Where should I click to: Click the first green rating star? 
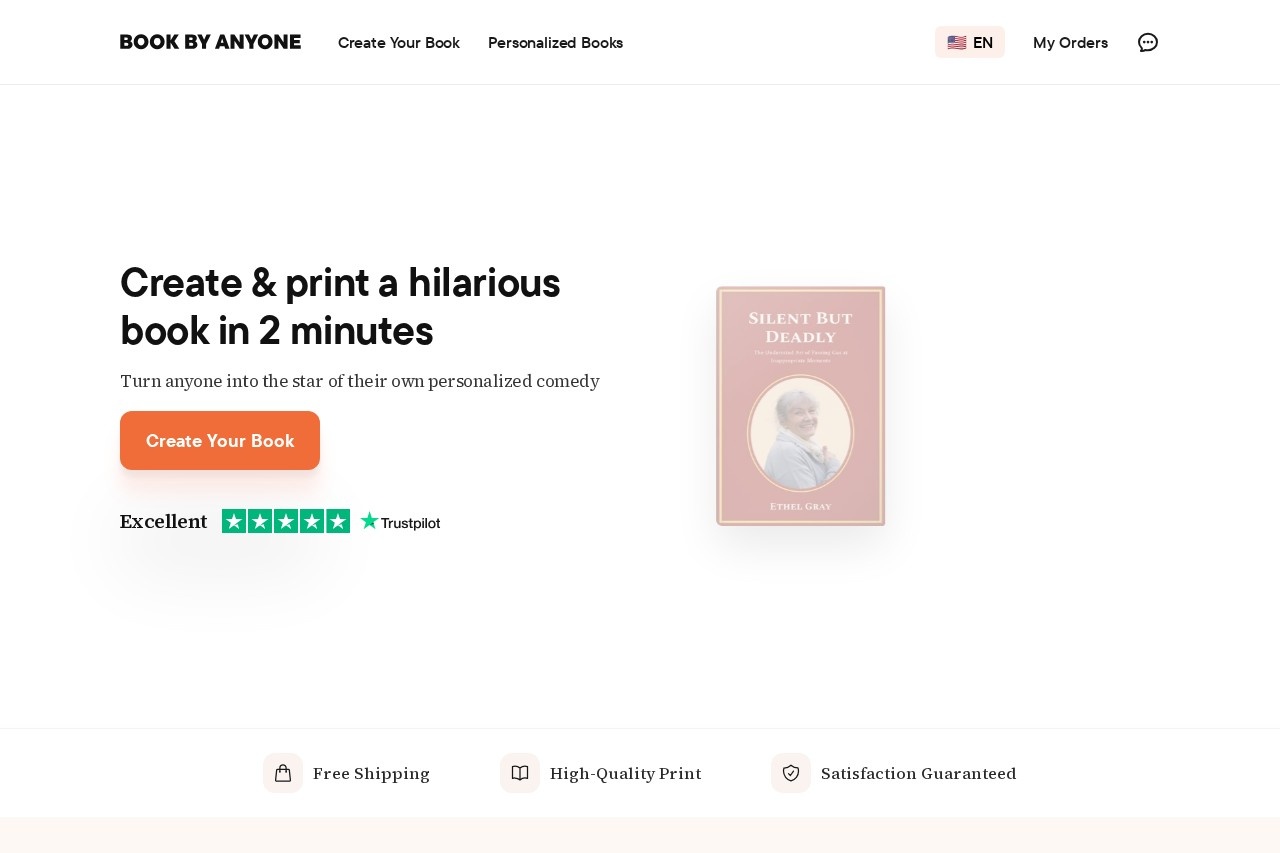pyautogui.click(x=233, y=520)
